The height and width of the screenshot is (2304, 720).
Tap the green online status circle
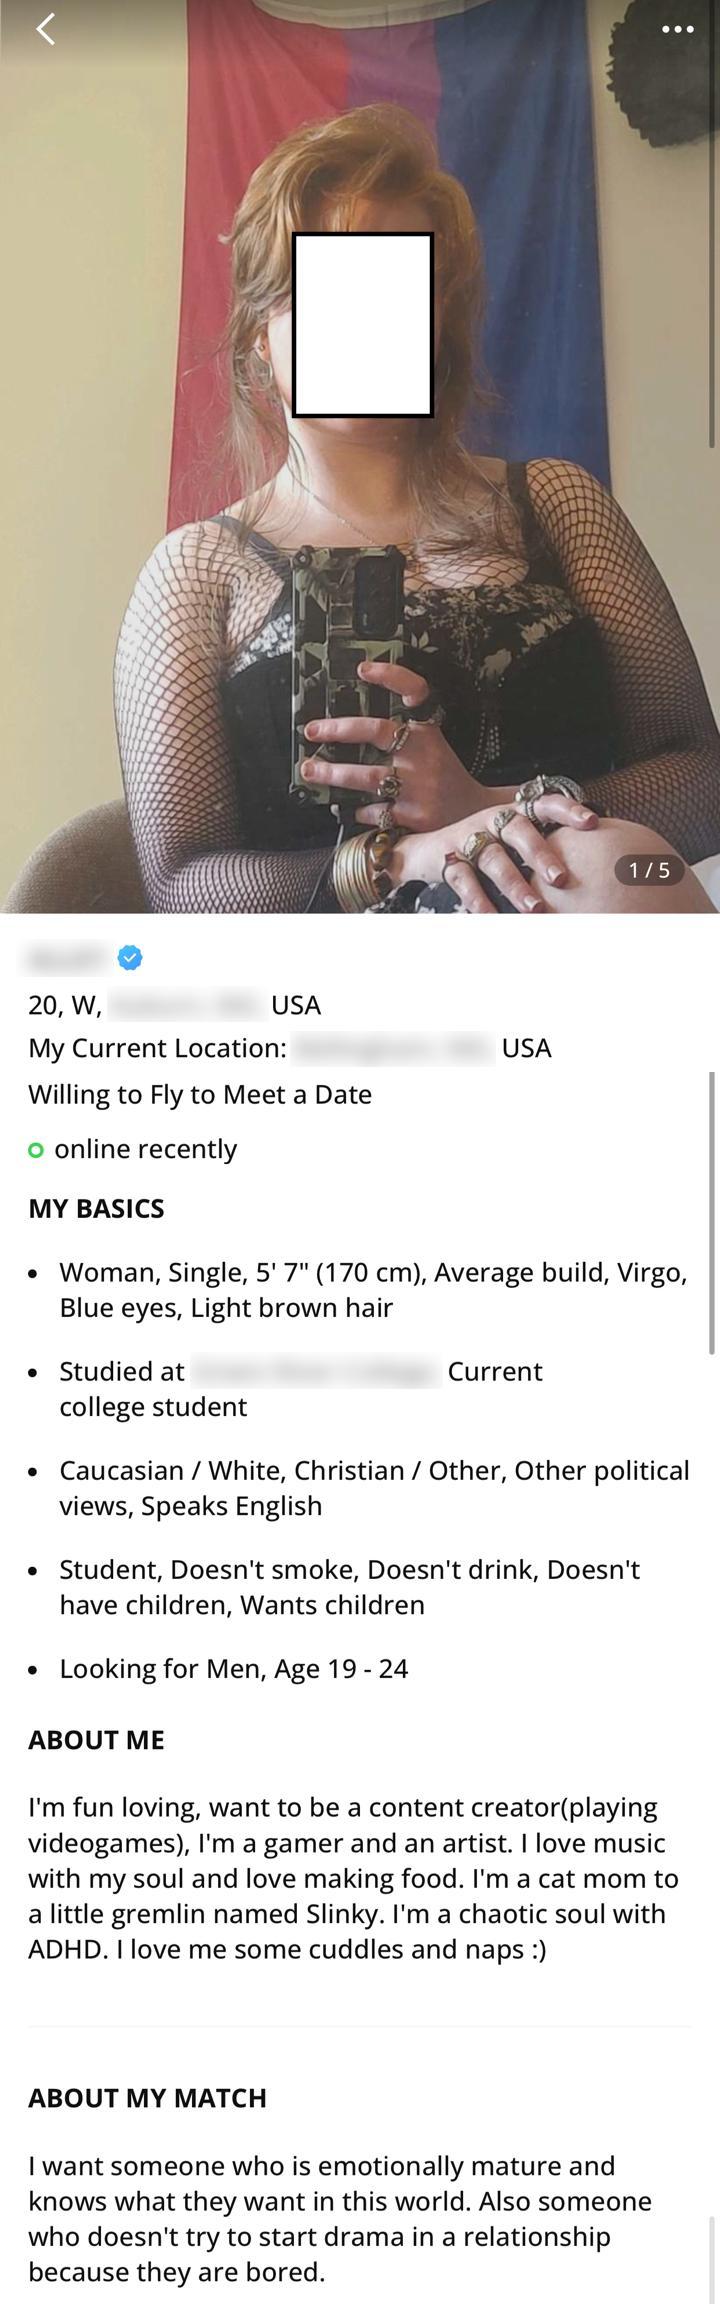click(x=36, y=1150)
